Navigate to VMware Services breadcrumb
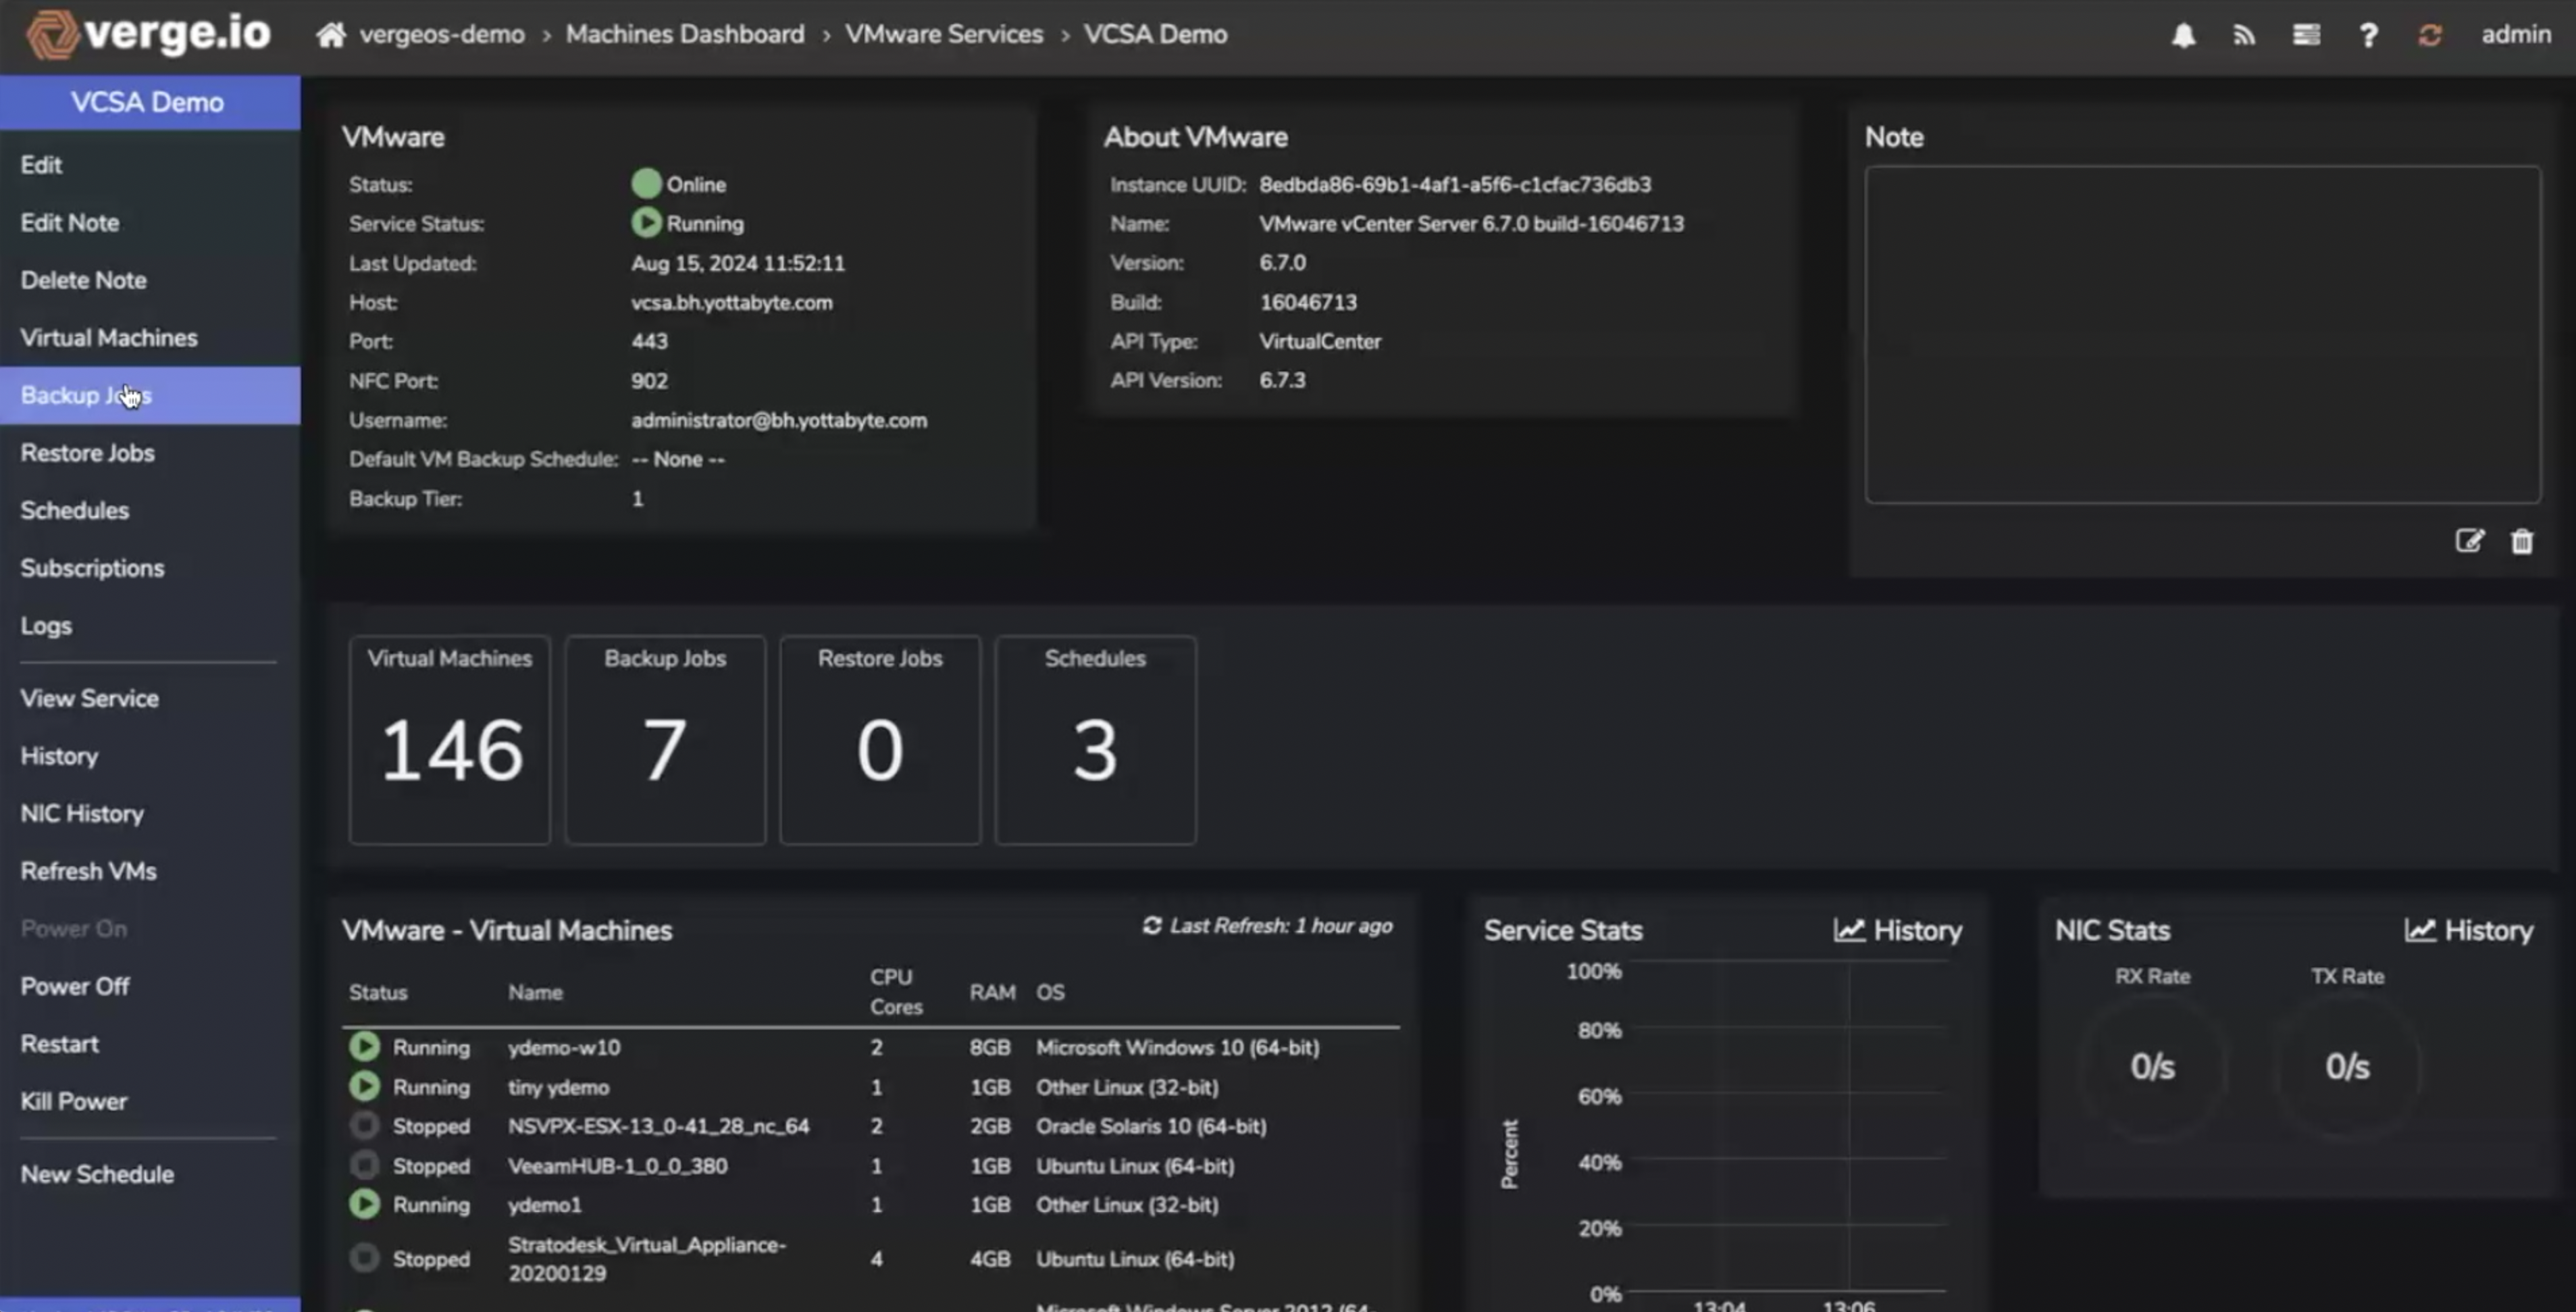This screenshot has width=2576, height=1312. [944, 34]
